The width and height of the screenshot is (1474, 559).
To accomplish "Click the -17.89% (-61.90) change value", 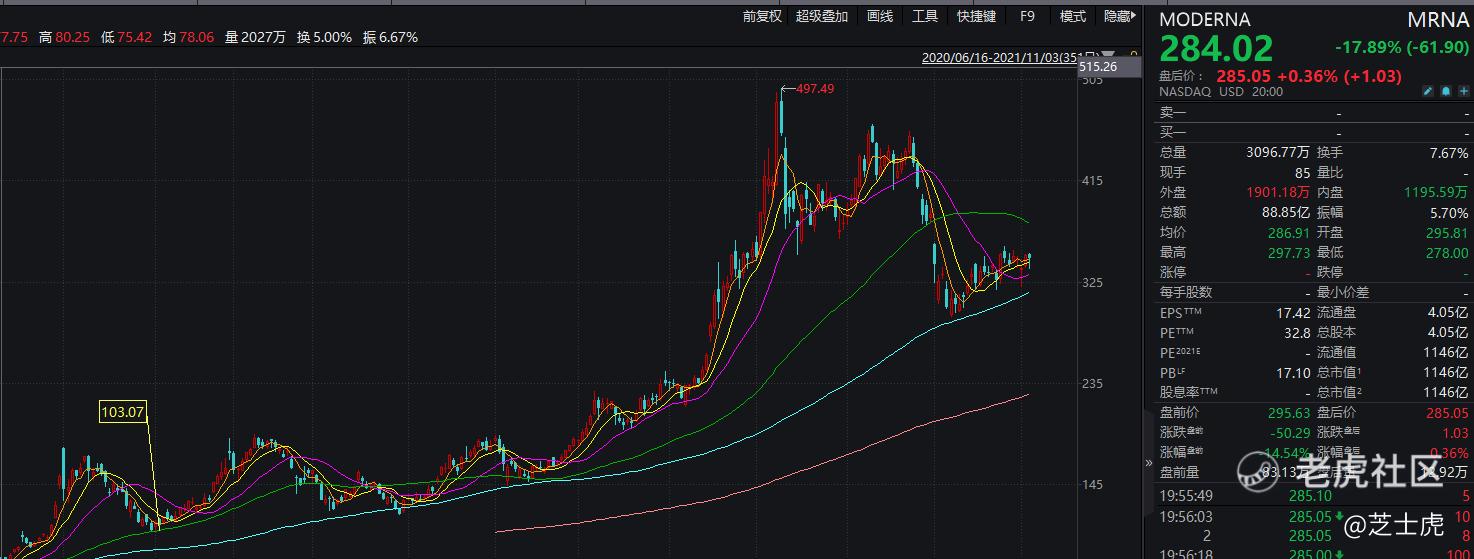I will click(1402, 48).
